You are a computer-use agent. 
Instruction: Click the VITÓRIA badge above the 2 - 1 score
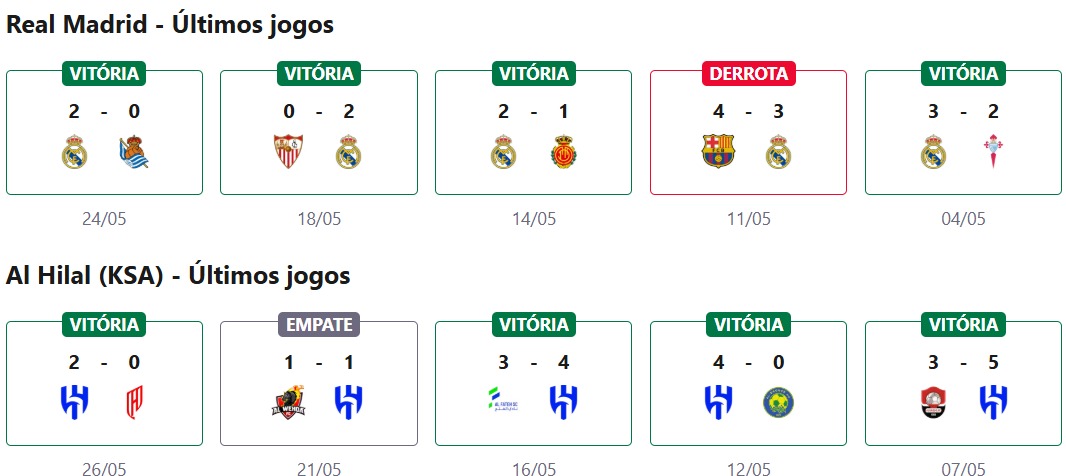pos(533,73)
